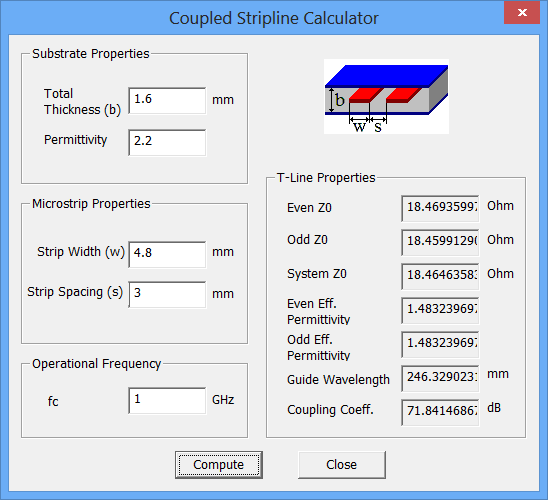Edit the fc frequency field
Screen dimensions: 548x500
tap(167, 400)
